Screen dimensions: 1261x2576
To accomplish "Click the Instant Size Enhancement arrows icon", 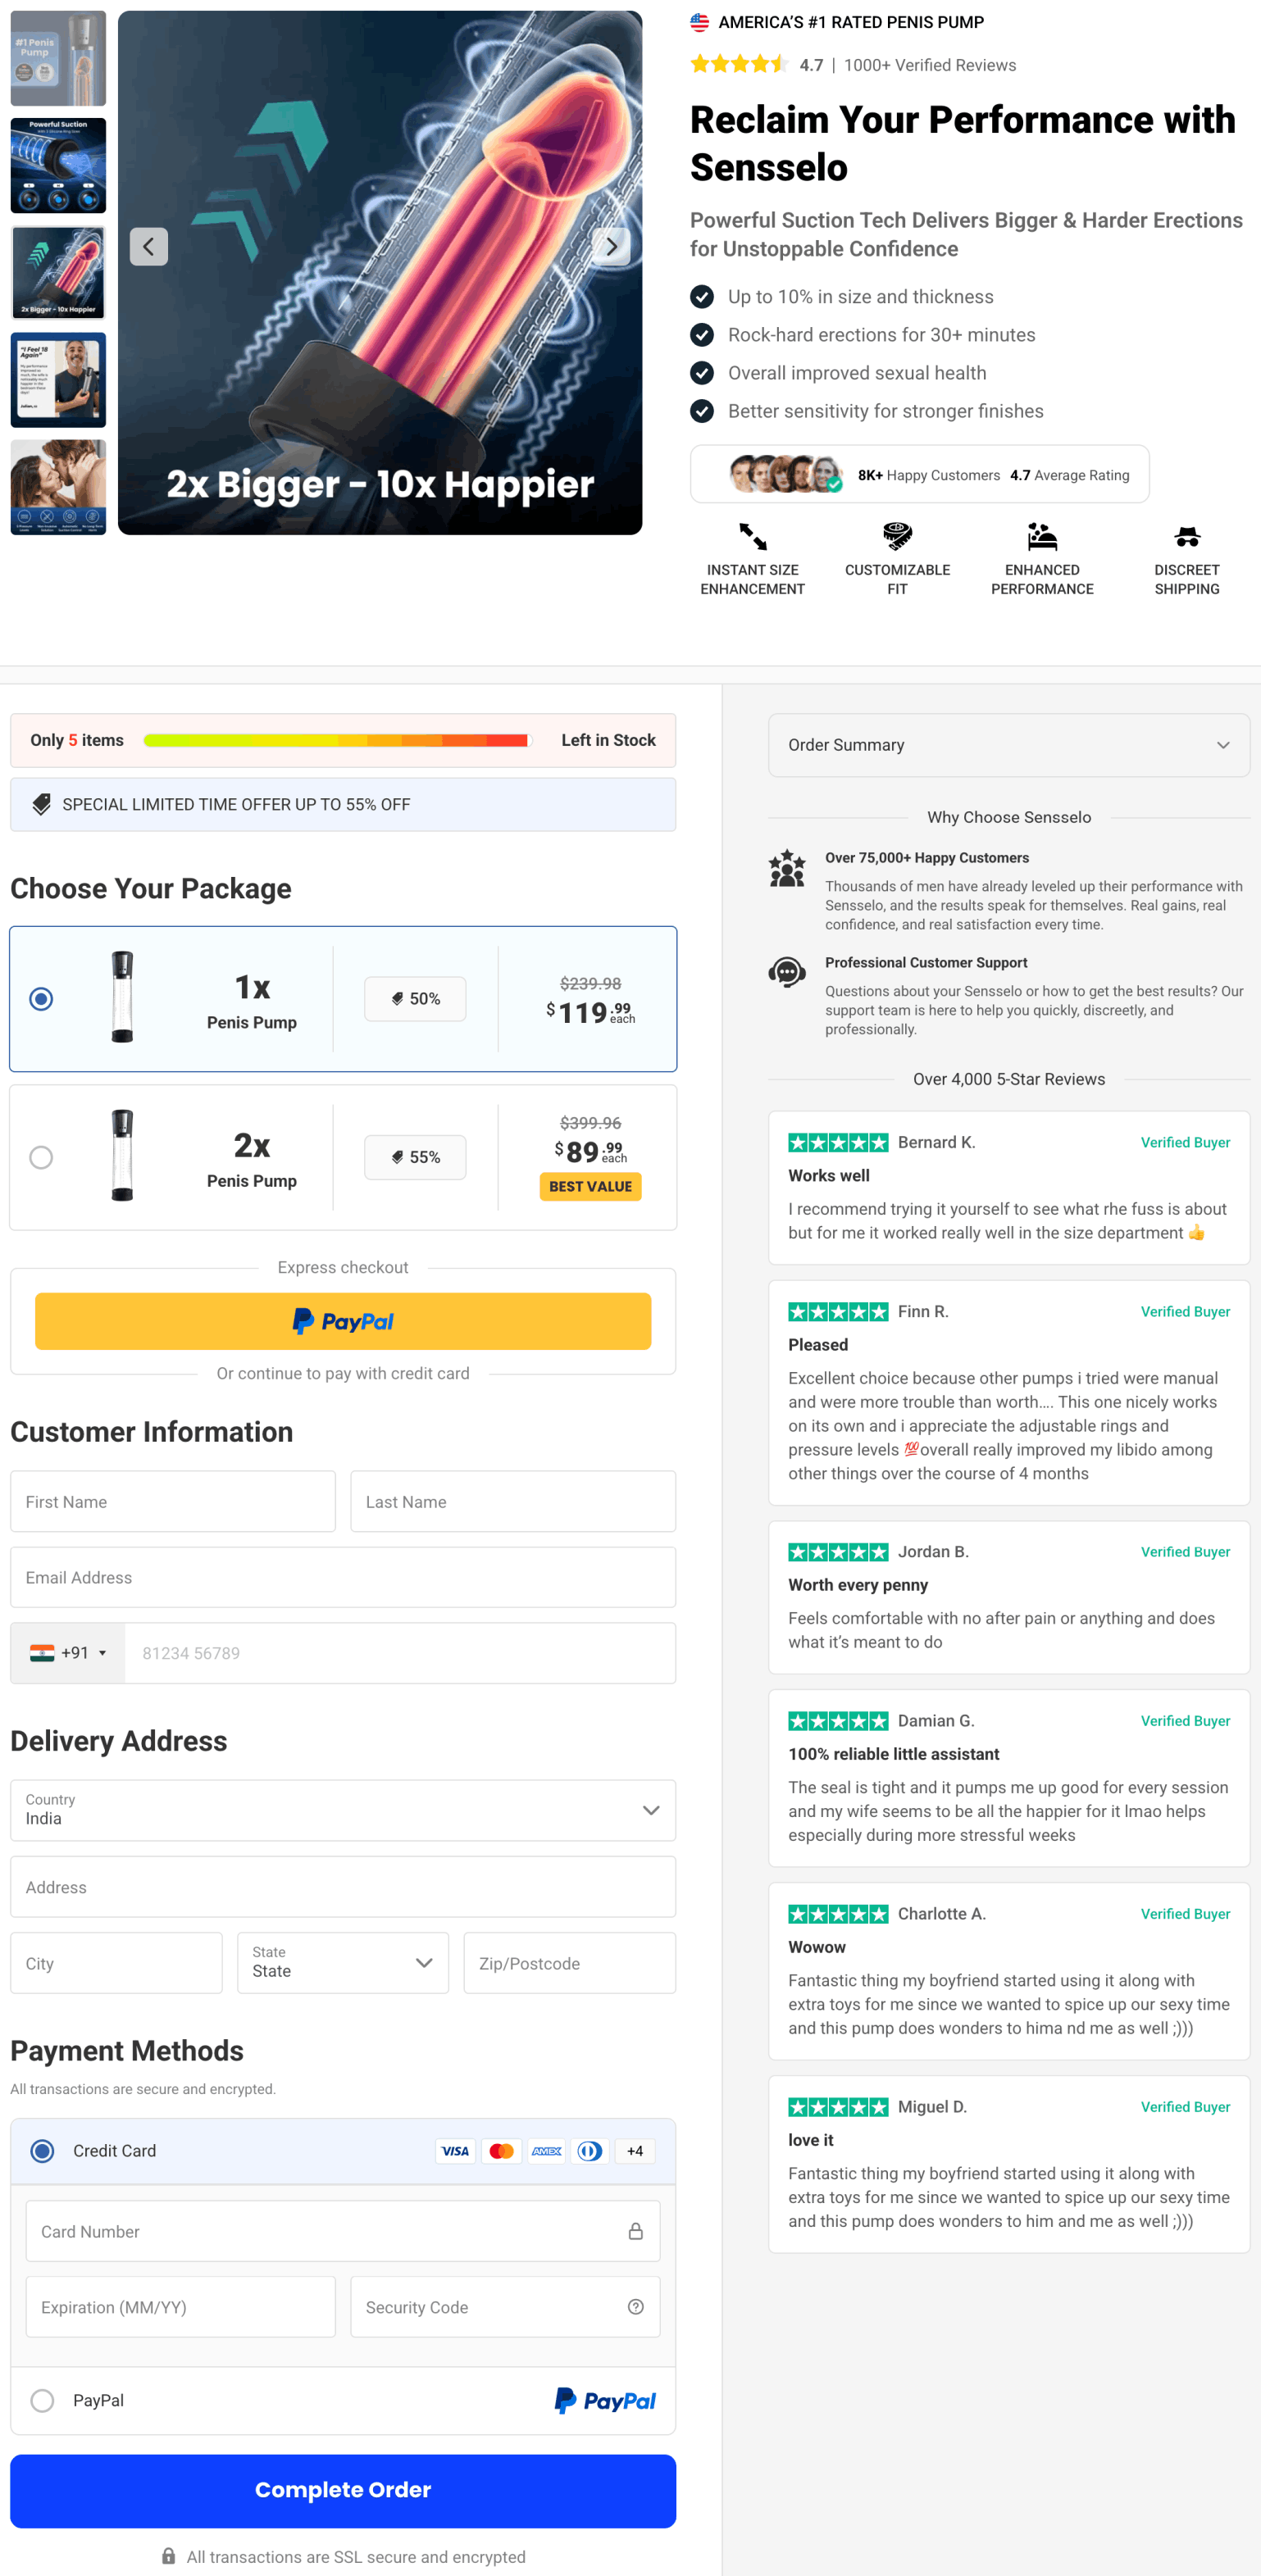I will [753, 536].
